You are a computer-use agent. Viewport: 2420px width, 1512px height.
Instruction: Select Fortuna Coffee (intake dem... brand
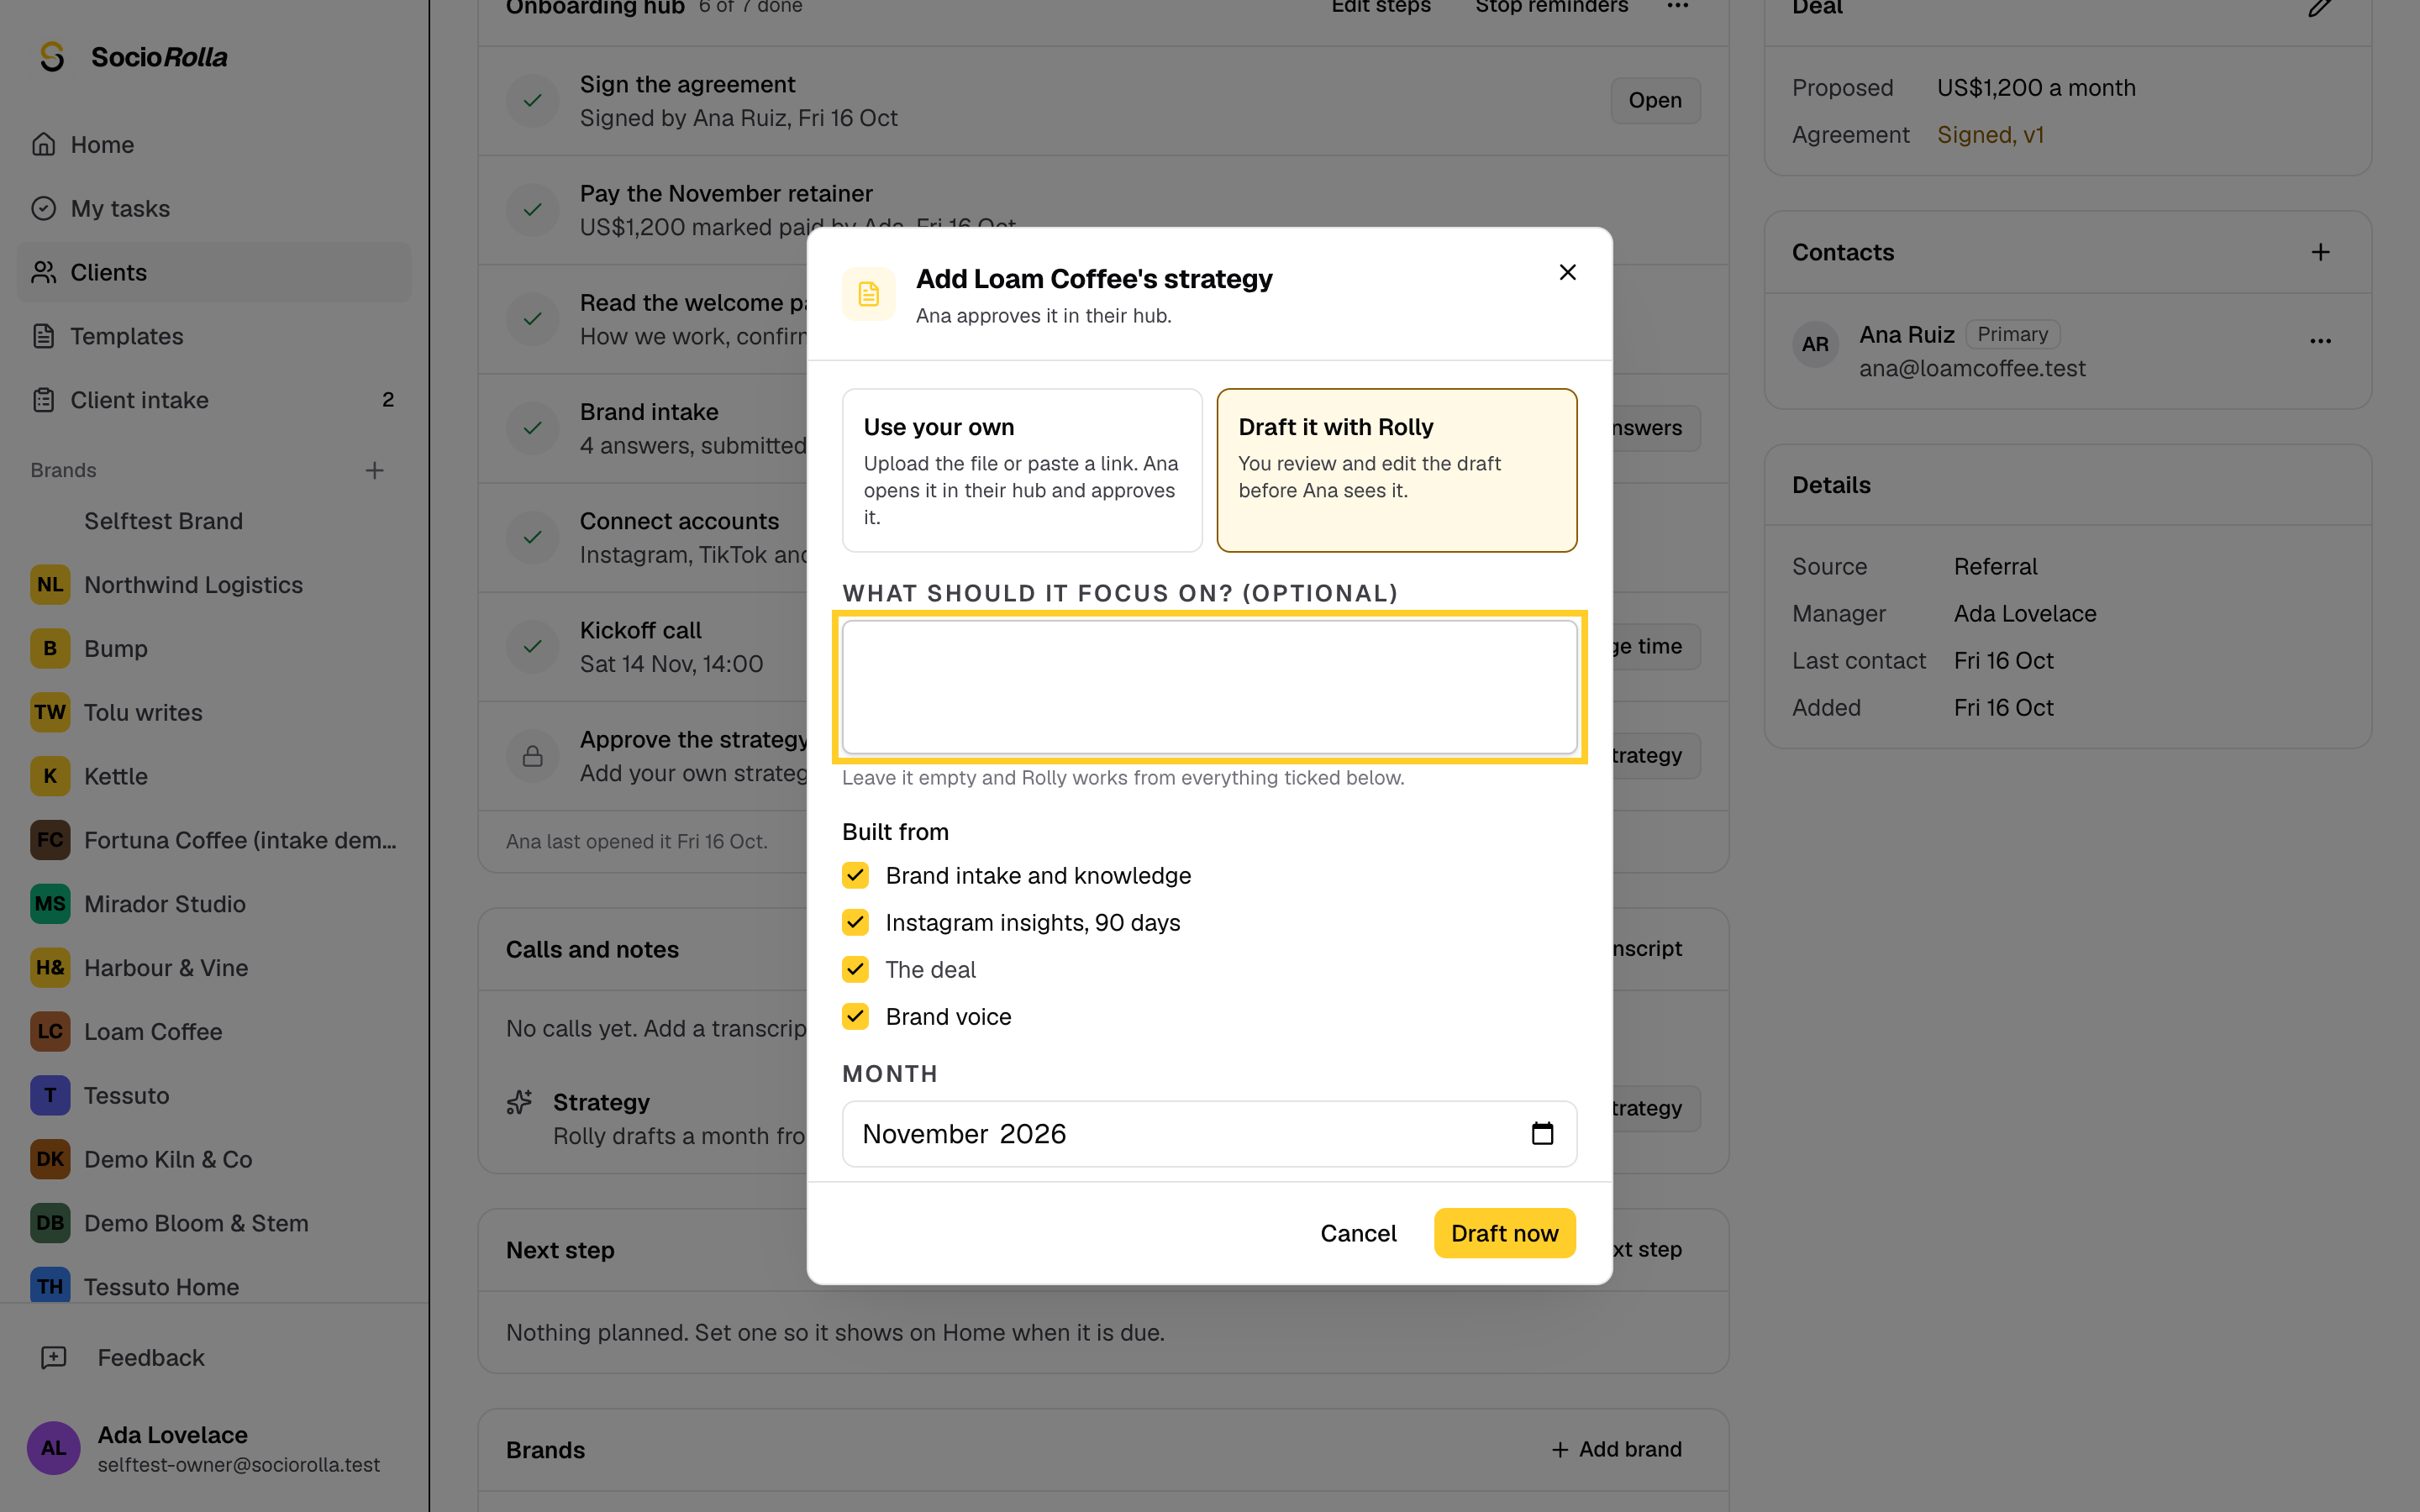coord(214,840)
